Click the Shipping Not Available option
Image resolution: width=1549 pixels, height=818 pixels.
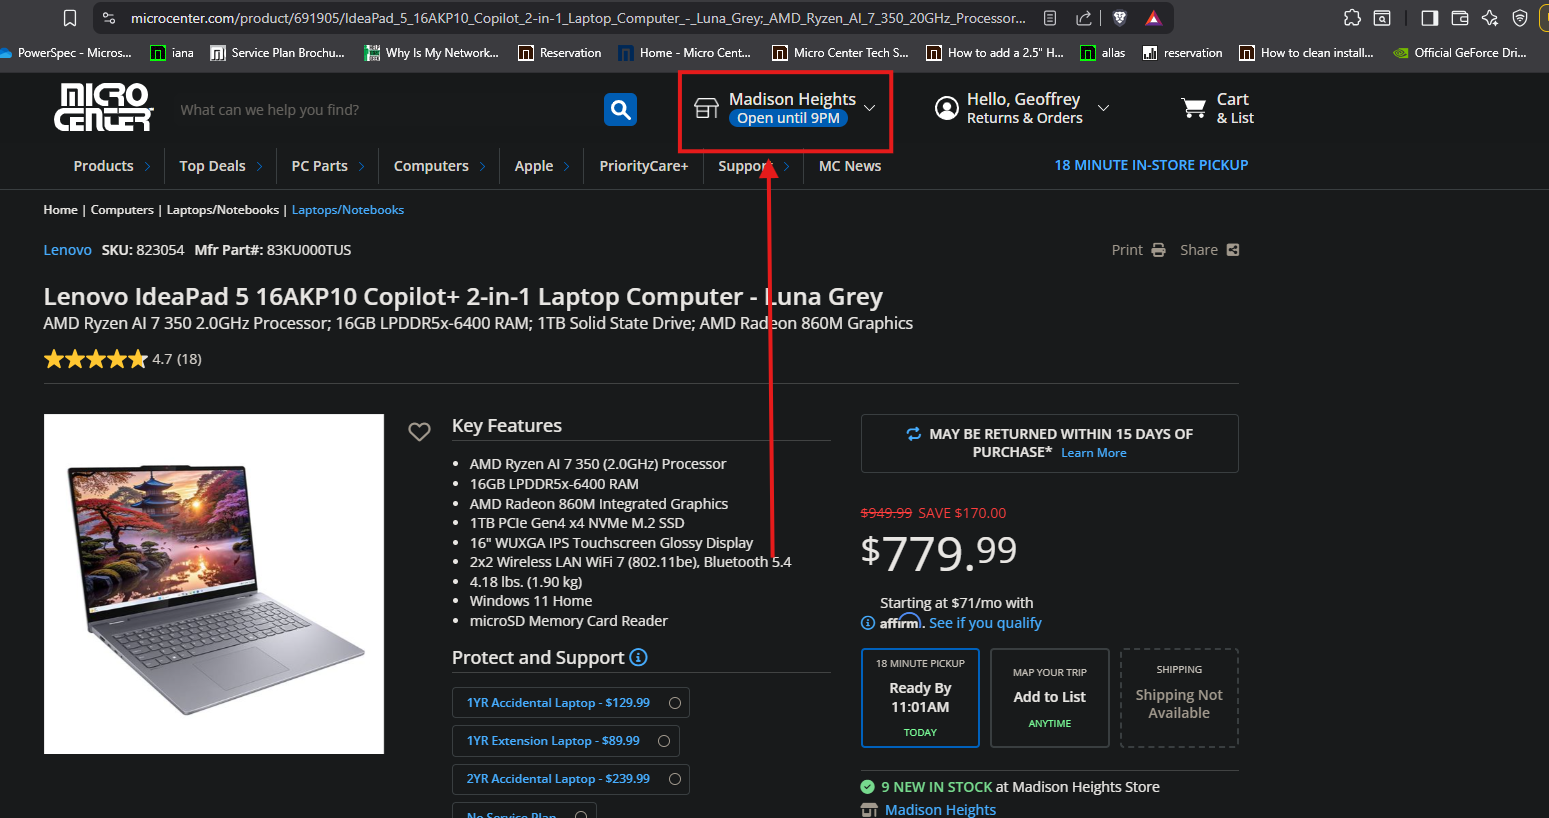pyautogui.click(x=1179, y=698)
